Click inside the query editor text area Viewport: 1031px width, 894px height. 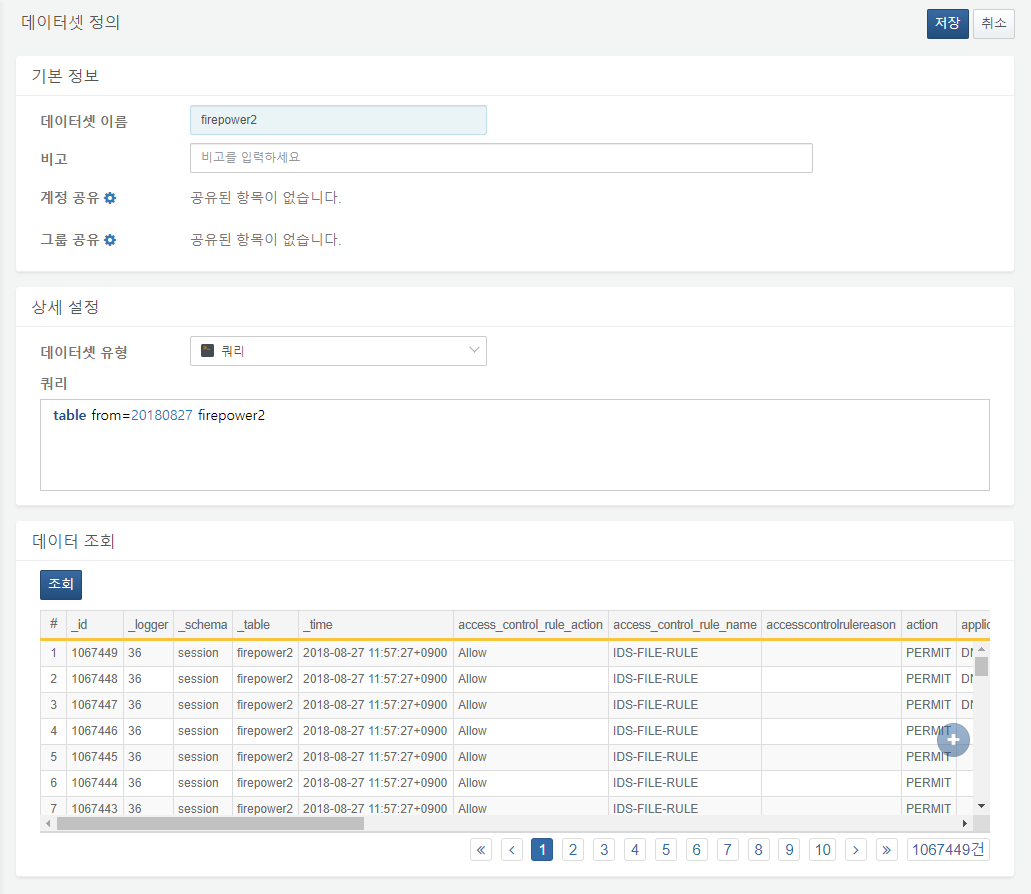pyautogui.click(x=515, y=445)
